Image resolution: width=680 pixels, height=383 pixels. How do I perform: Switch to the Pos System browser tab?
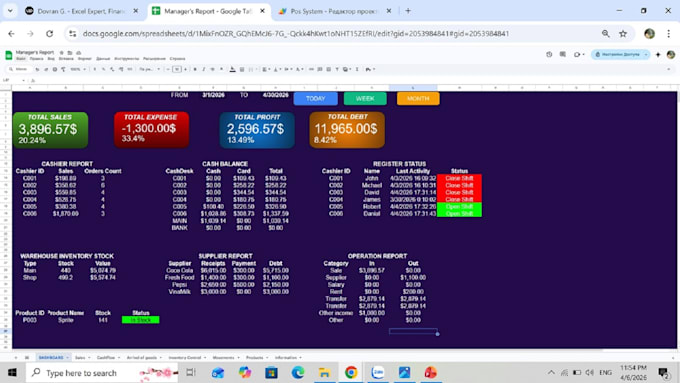tap(334, 11)
